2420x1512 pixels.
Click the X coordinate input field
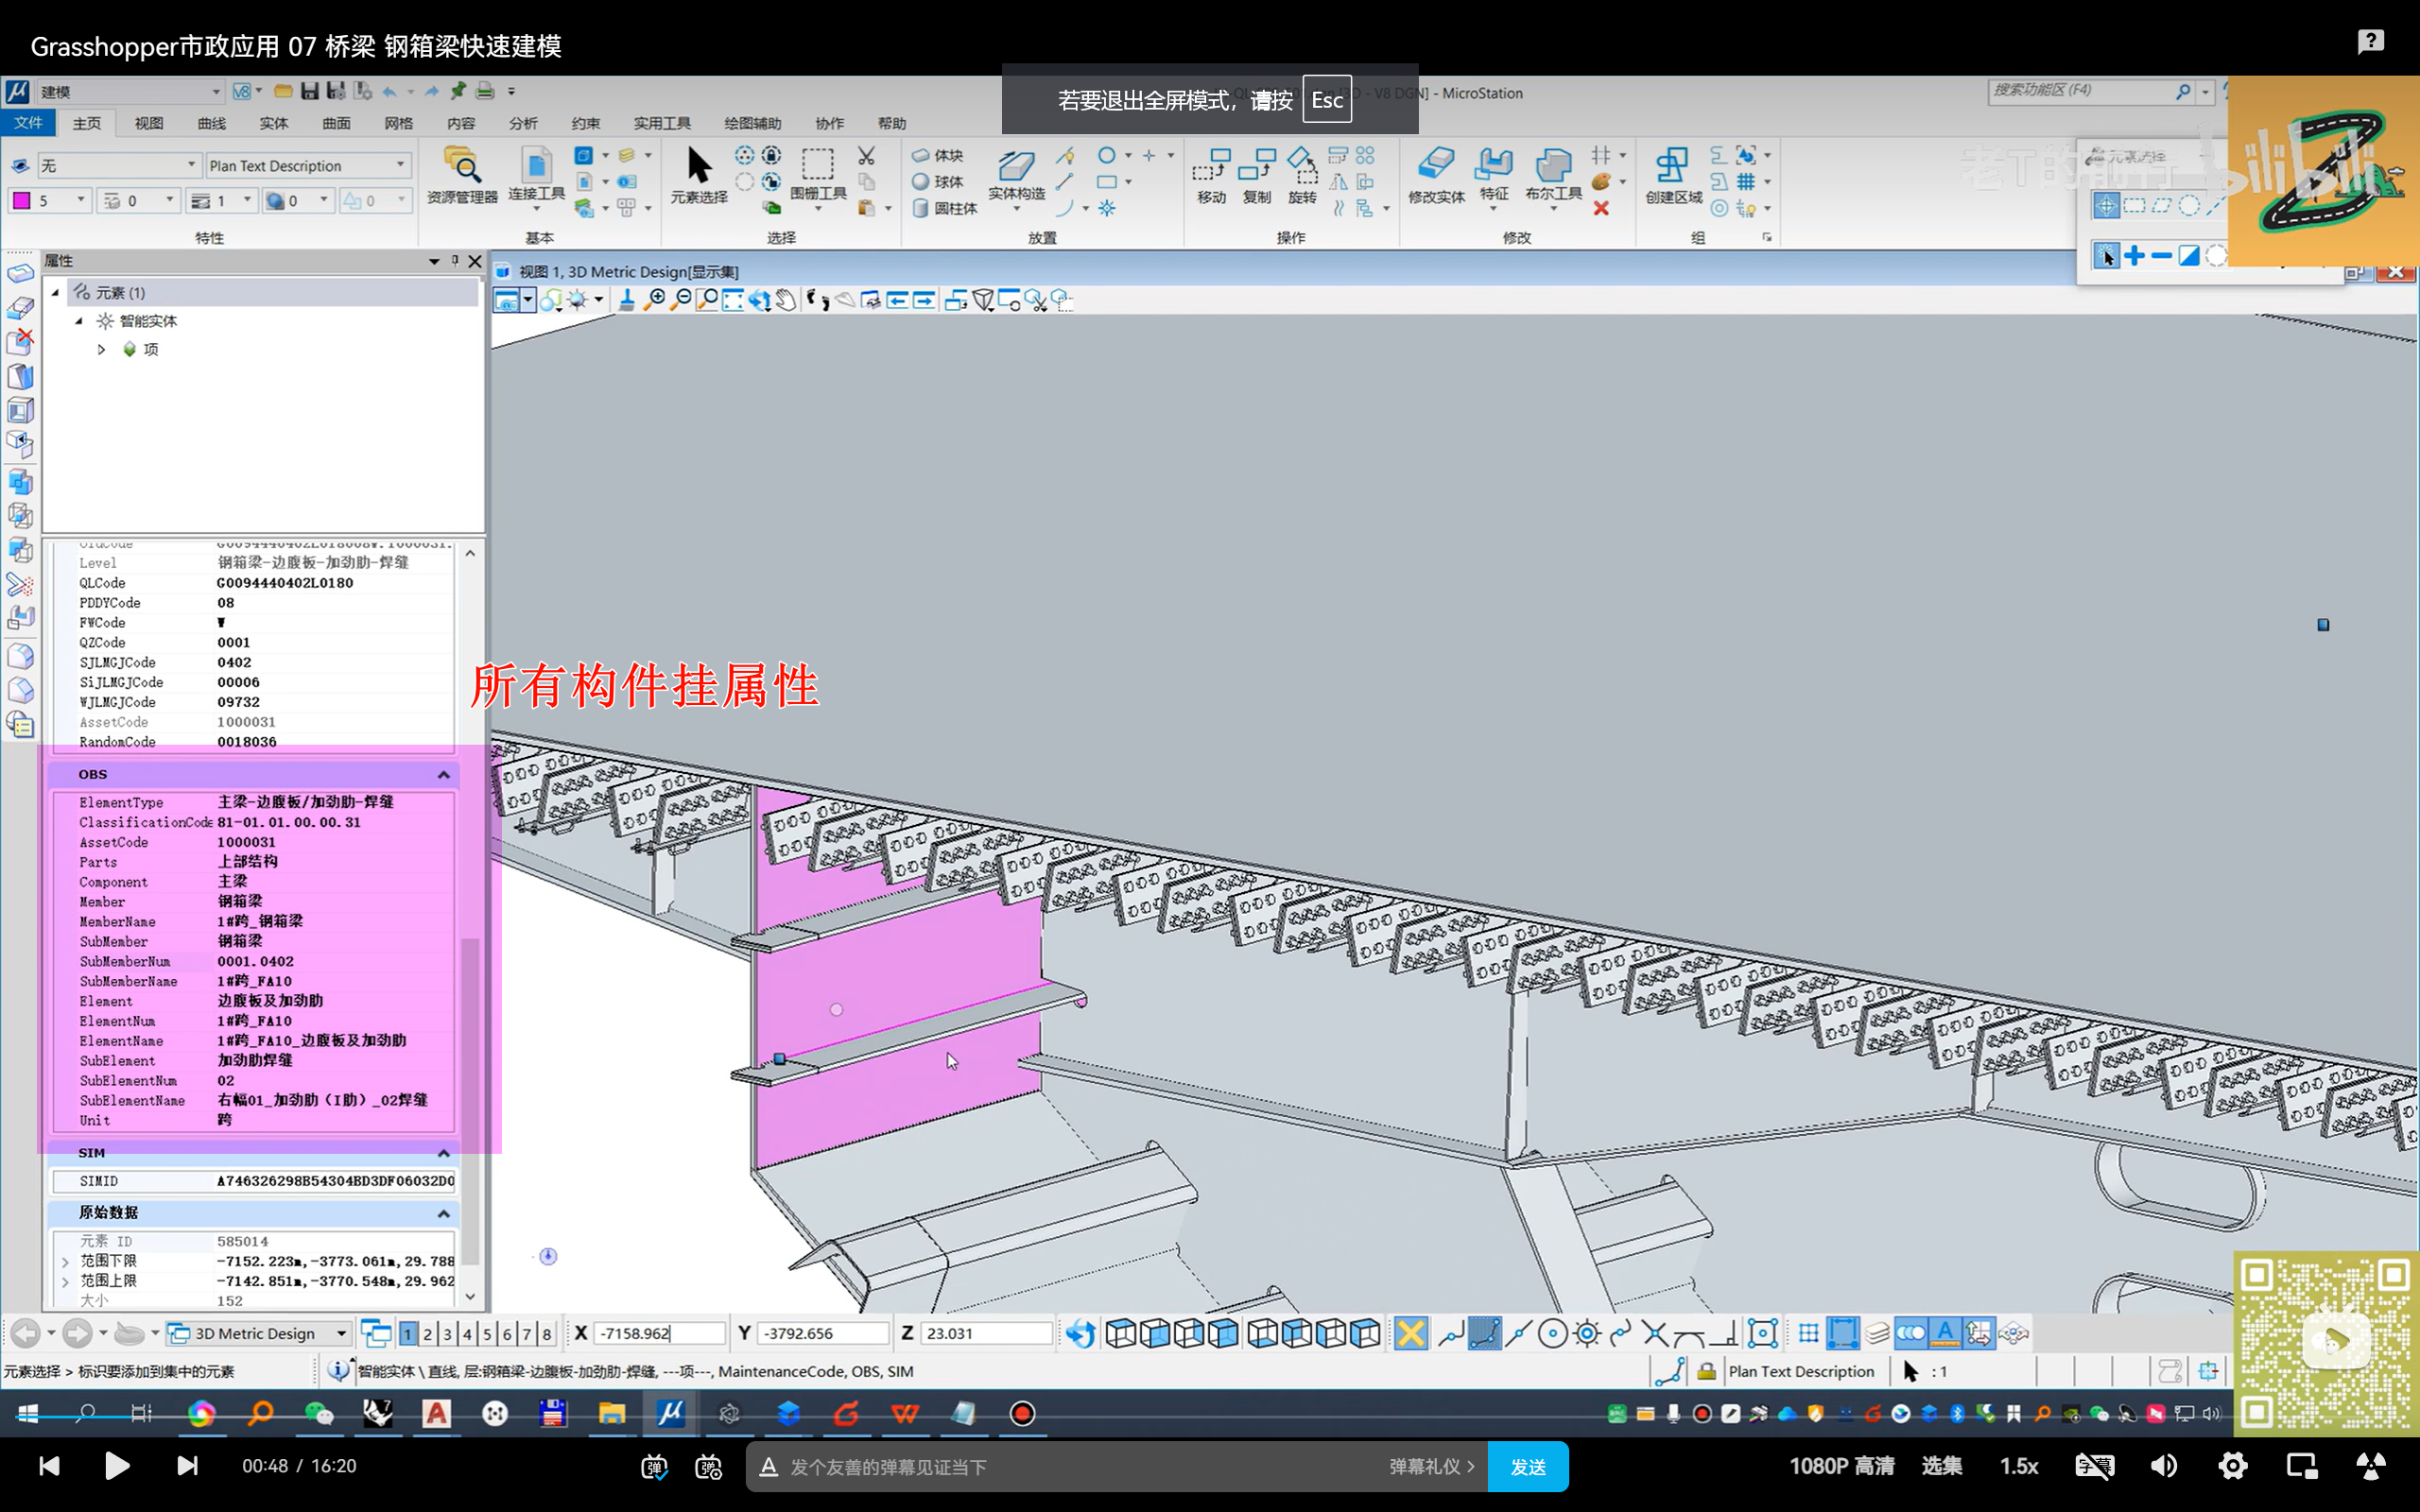(x=657, y=1334)
